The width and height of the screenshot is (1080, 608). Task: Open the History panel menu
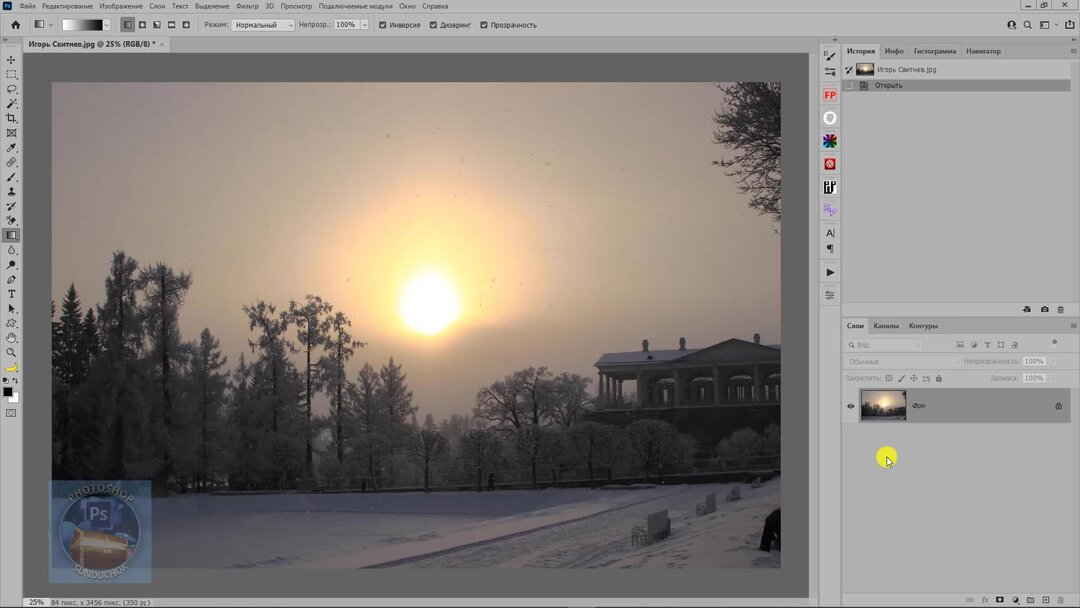click(1072, 51)
